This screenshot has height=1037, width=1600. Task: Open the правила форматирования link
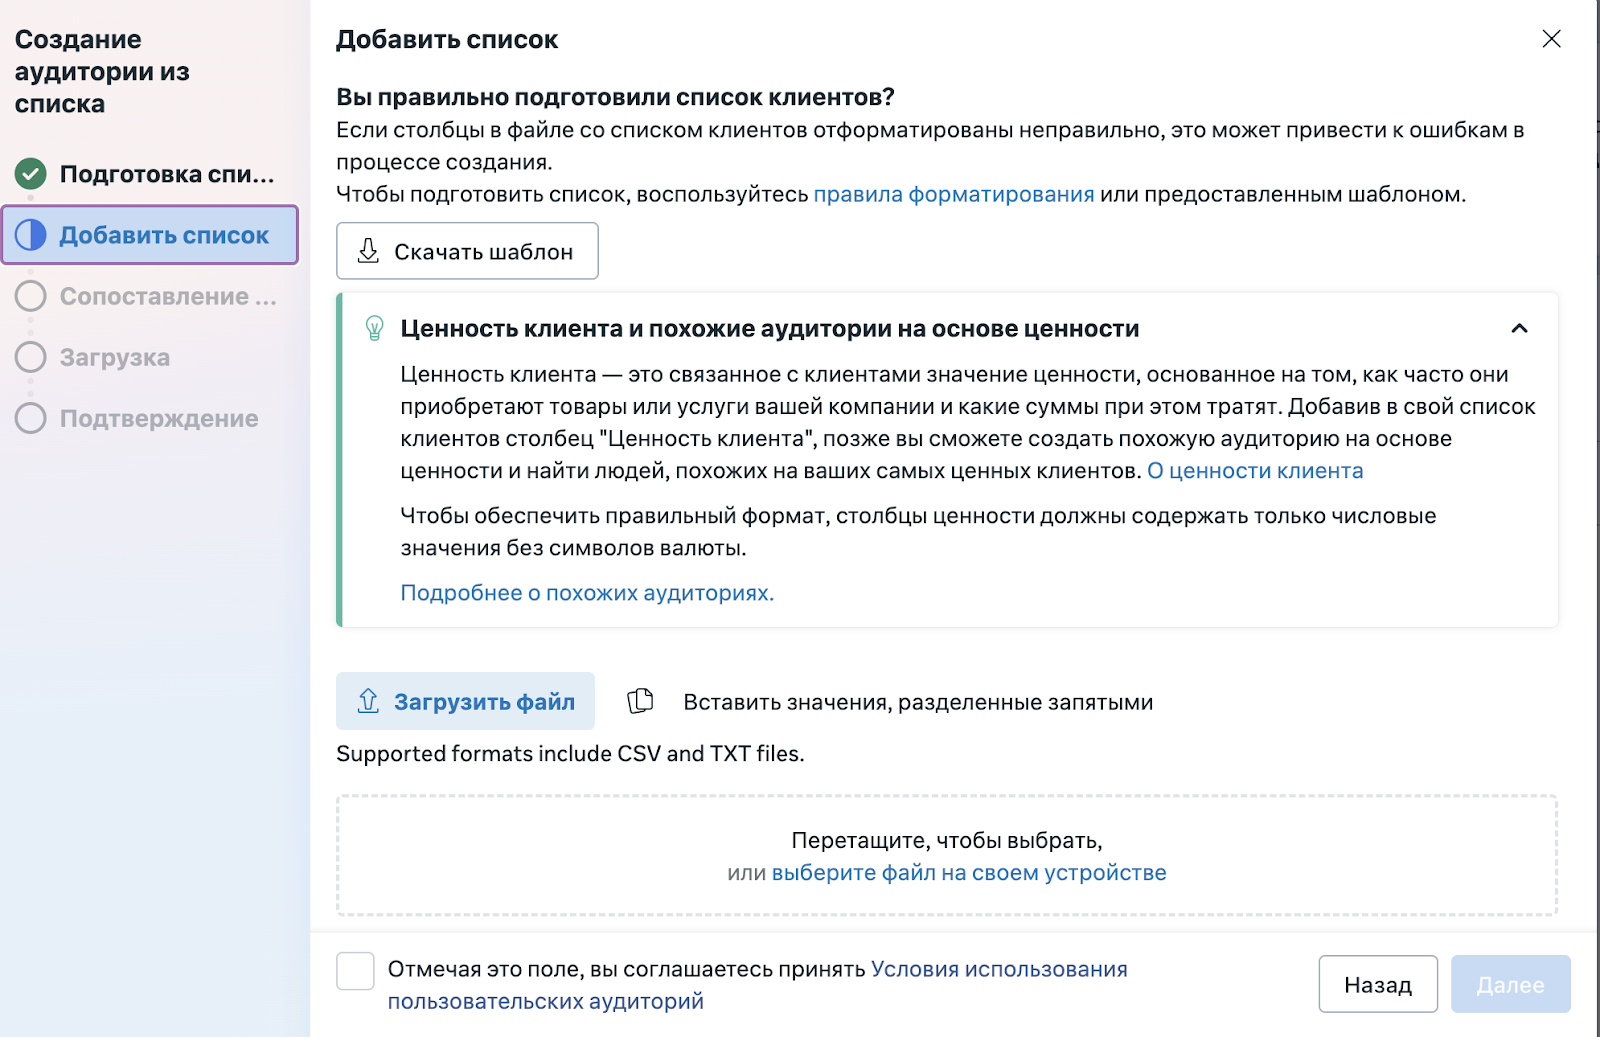954,194
